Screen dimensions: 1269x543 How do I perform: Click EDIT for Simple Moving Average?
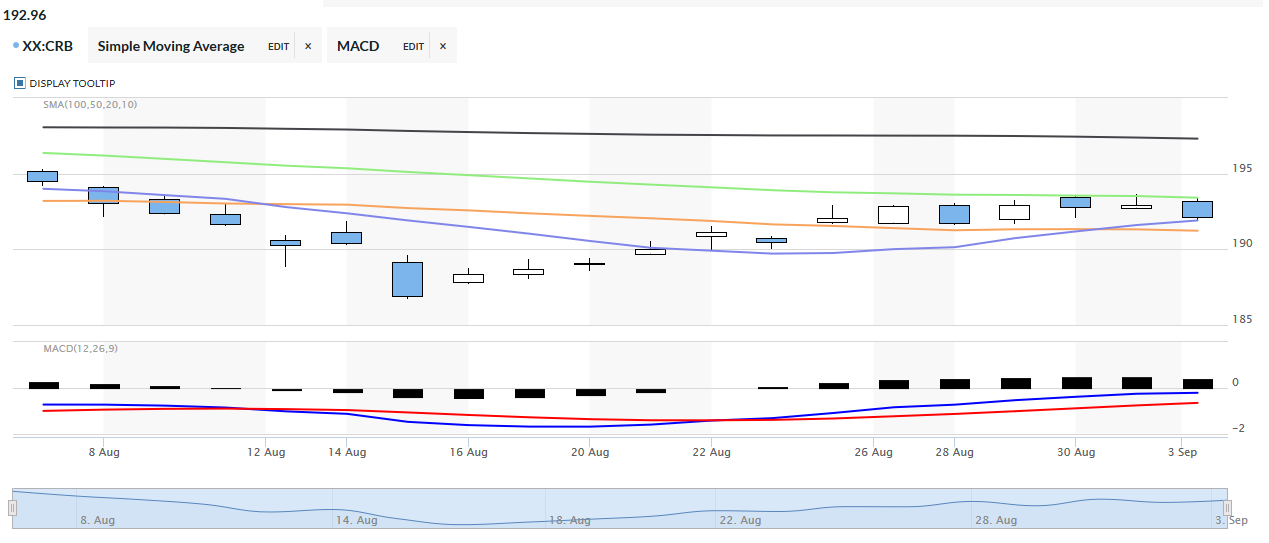tap(278, 46)
